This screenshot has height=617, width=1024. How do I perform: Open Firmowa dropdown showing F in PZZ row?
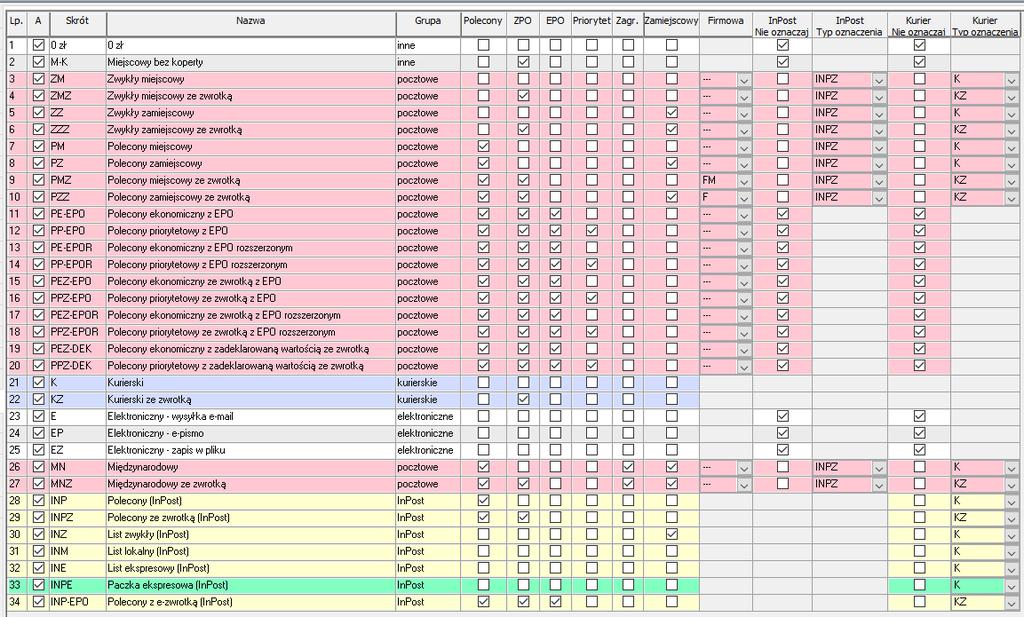pyautogui.click(x=744, y=197)
